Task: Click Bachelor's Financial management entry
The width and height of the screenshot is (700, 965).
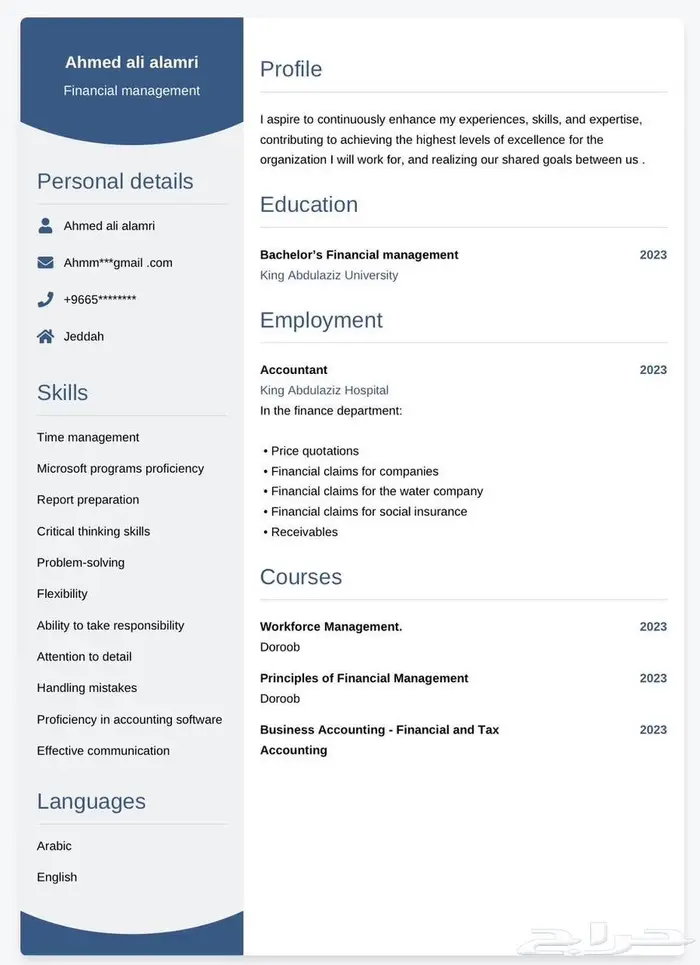Action: click(x=359, y=255)
